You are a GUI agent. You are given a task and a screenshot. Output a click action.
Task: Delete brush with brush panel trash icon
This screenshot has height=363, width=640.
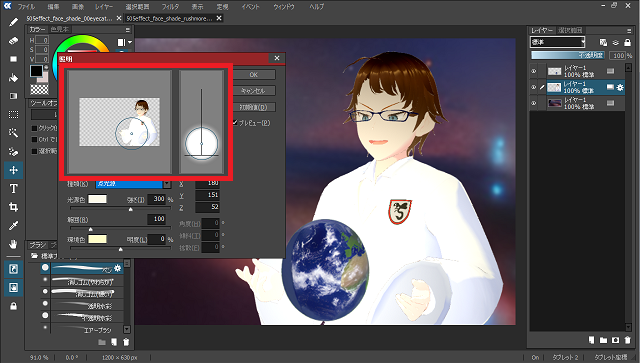pos(126,342)
